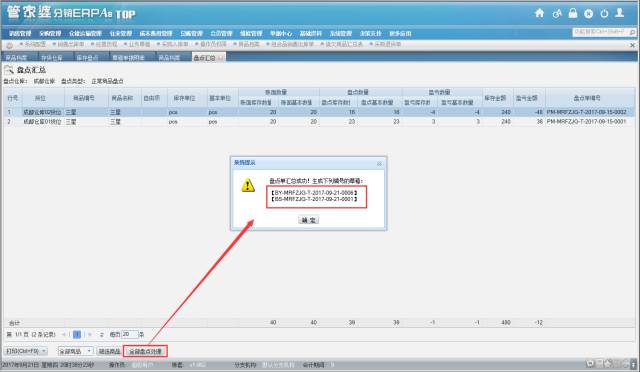
Task: Close the 系统提示 dialog with its X
Action: (x=379, y=163)
